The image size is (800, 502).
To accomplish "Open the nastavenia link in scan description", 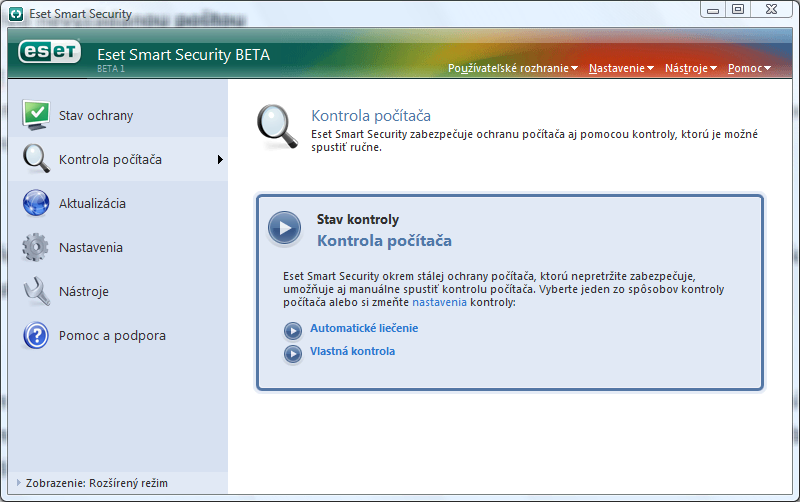I will [x=439, y=302].
